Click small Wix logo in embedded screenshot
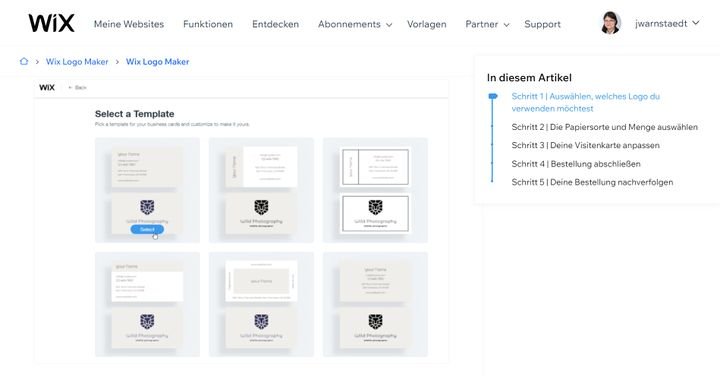Image resolution: width=720 pixels, height=376 pixels. point(47,87)
